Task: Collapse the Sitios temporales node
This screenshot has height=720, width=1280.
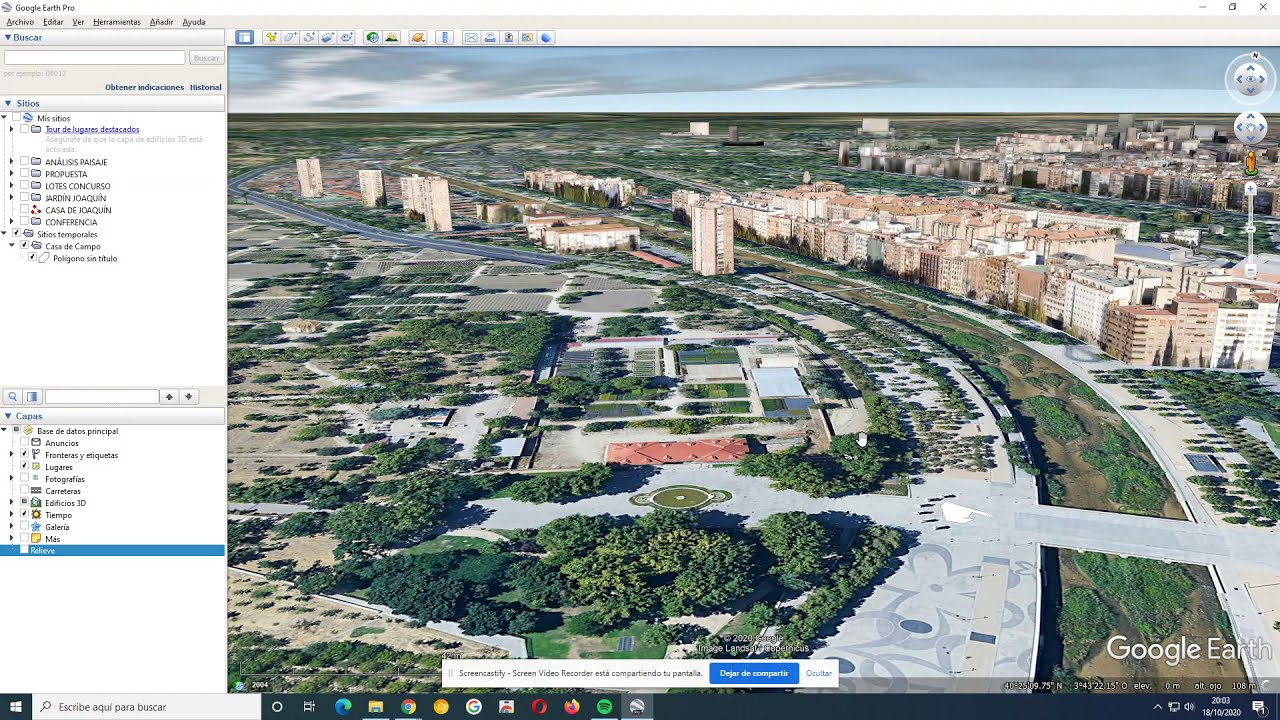Action: (x=5, y=234)
